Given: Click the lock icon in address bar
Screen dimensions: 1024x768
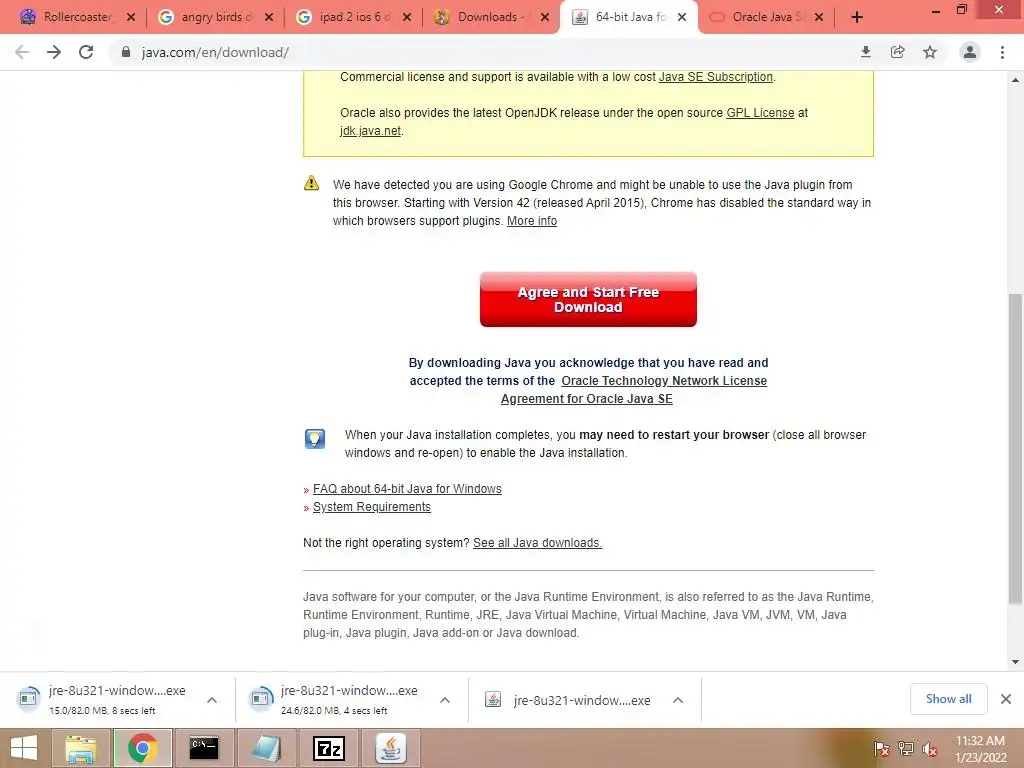Looking at the screenshot, I should [126, 52].
